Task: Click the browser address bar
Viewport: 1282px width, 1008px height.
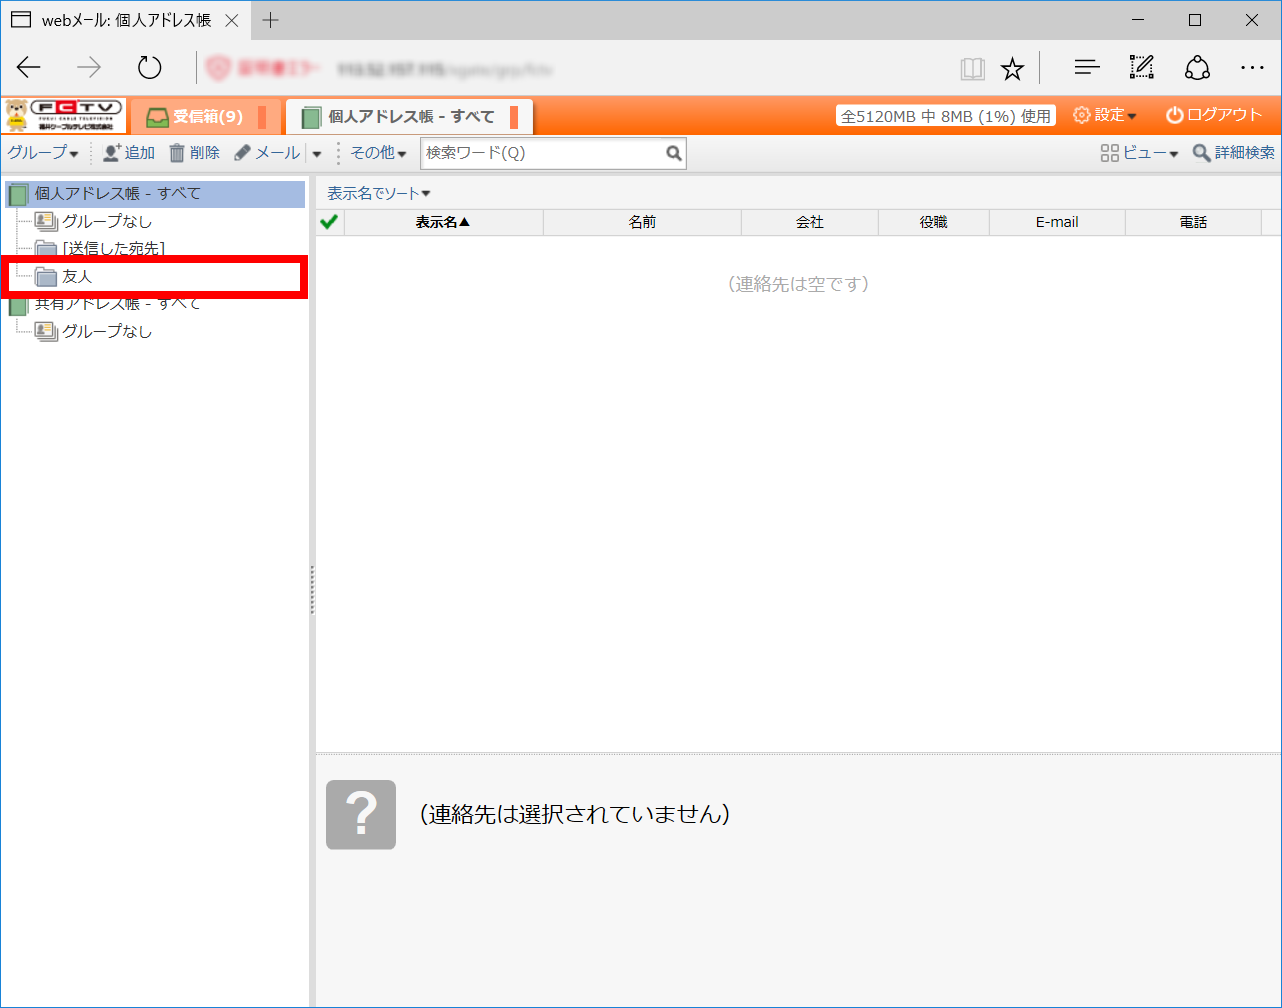Action: (575, 68)
